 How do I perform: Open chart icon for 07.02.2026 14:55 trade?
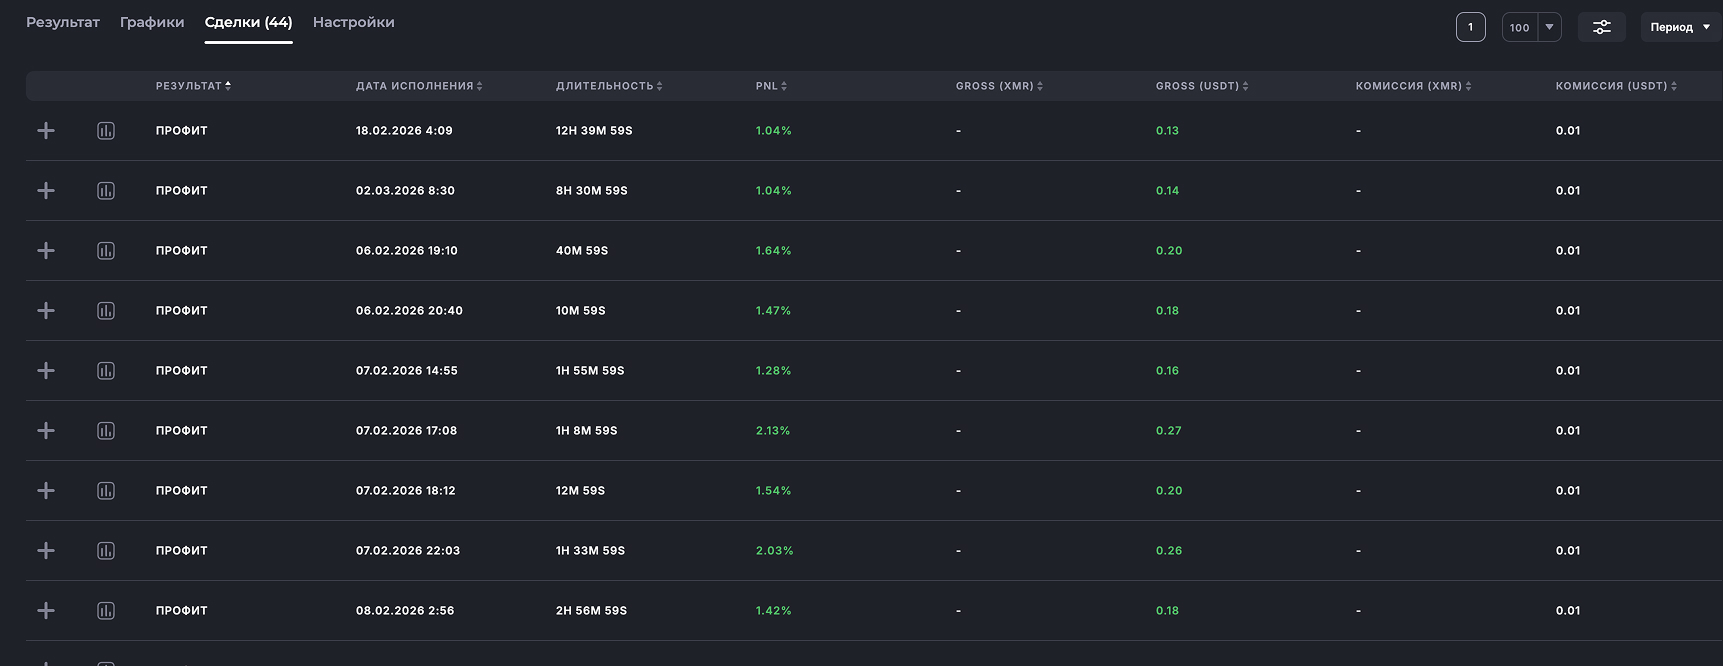[x=106, y=371]
